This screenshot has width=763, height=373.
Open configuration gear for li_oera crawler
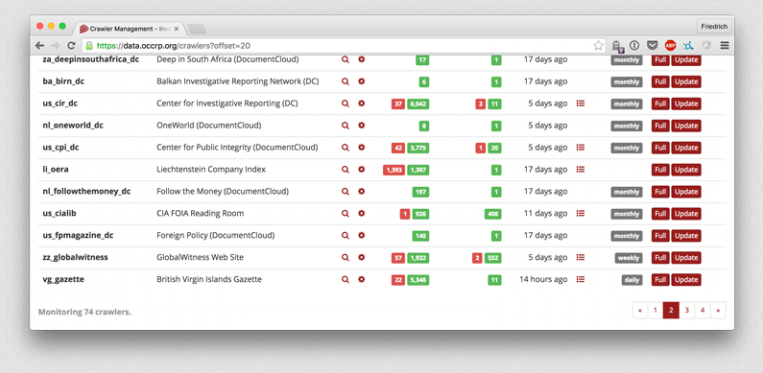pos(361,169)
